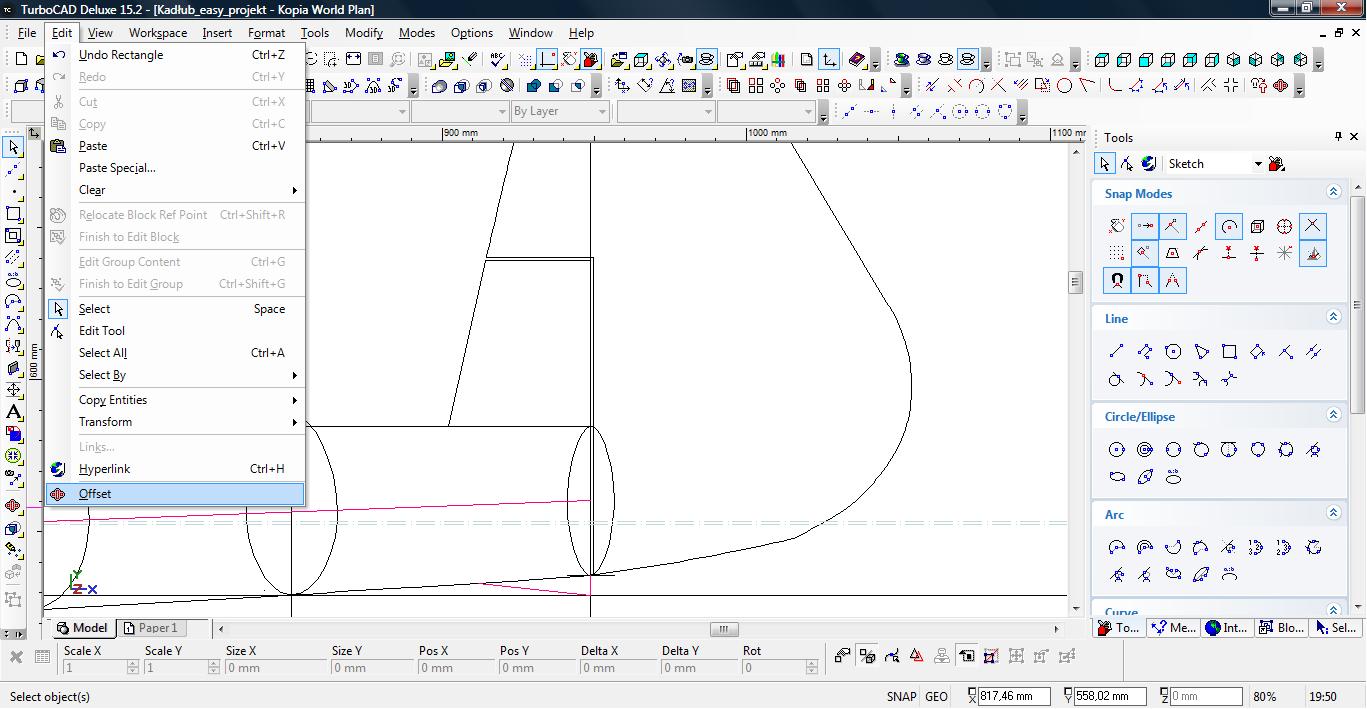Choose Undo Rectangle from the Edit menu

click(121, 55)
